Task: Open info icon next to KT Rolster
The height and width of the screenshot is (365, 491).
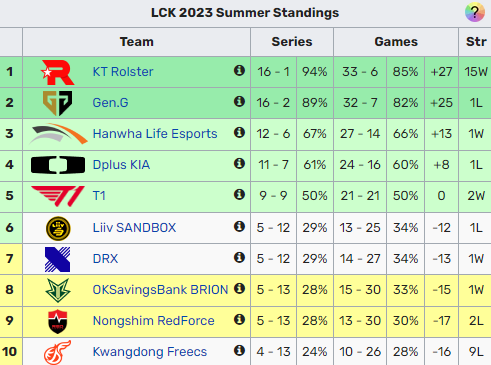Action: point(239,71)
